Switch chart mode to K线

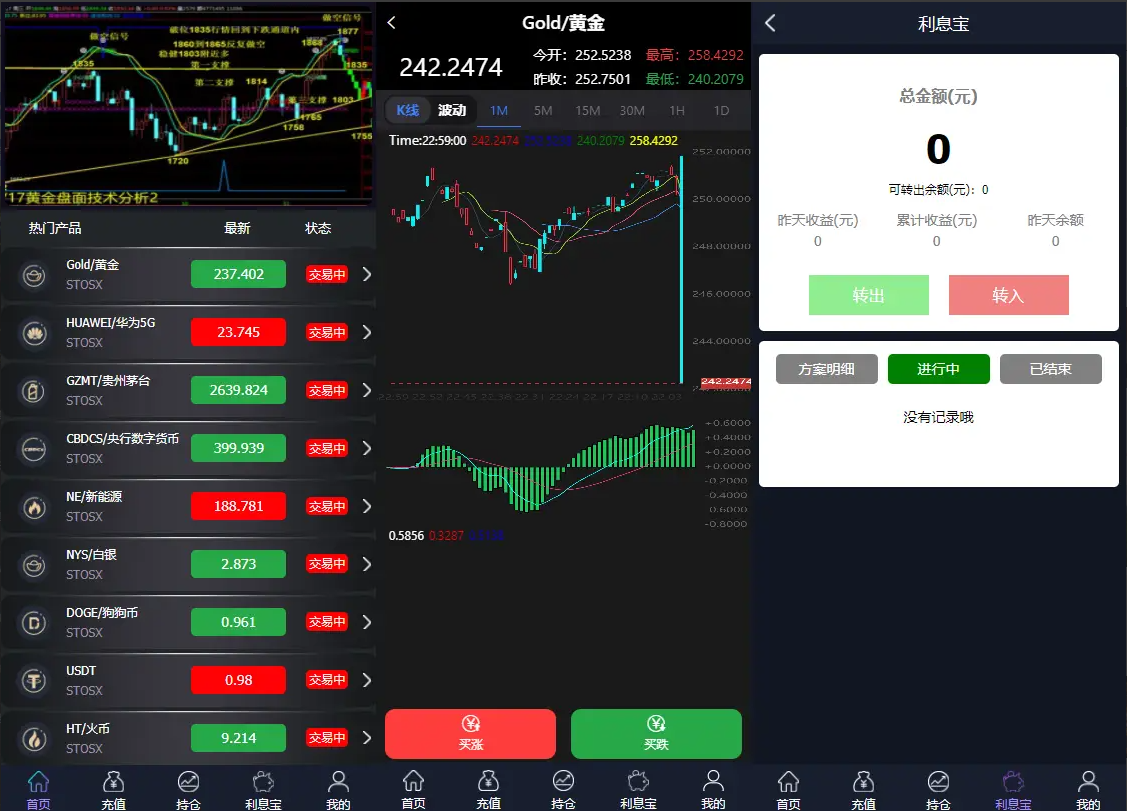(408, 110)
